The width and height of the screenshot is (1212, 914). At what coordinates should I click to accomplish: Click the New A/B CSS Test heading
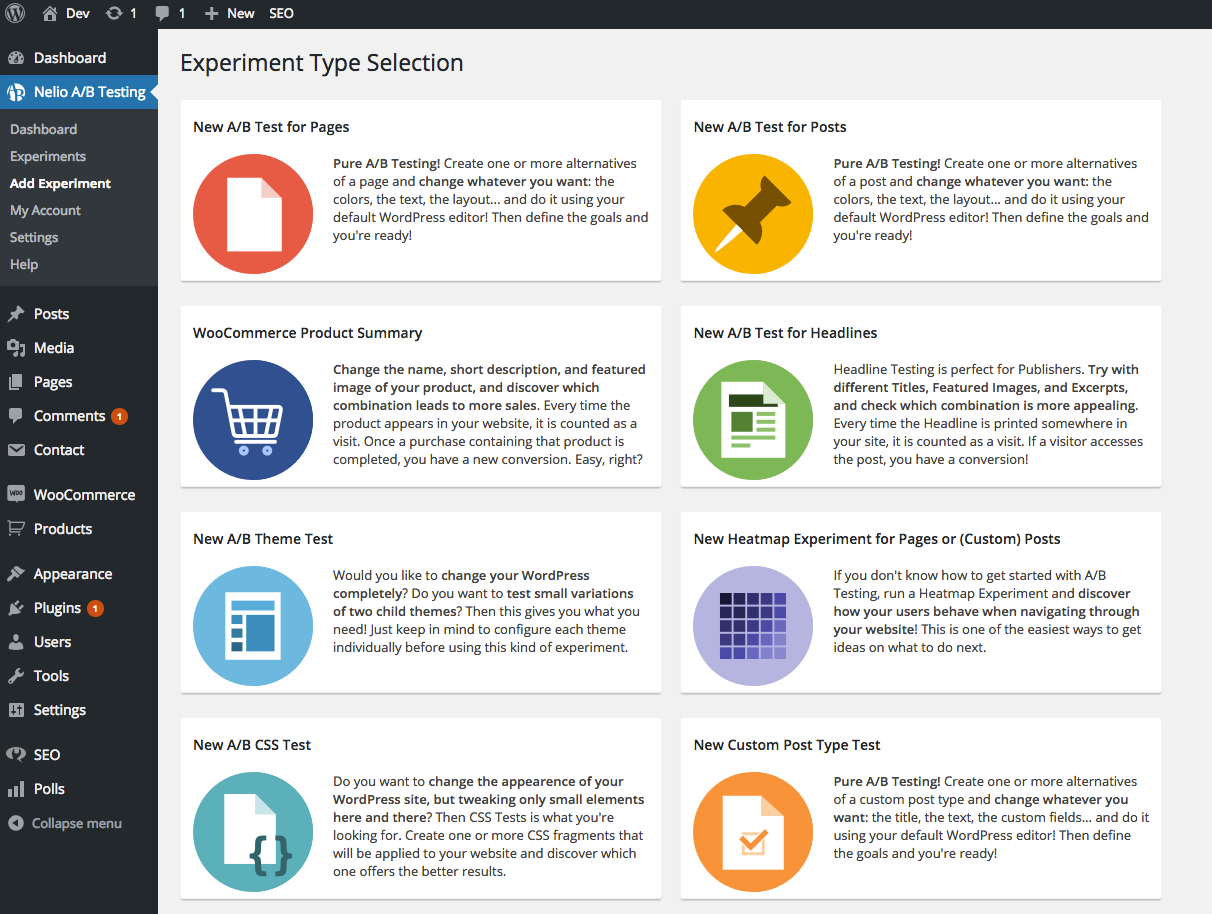tap(252, 745)
